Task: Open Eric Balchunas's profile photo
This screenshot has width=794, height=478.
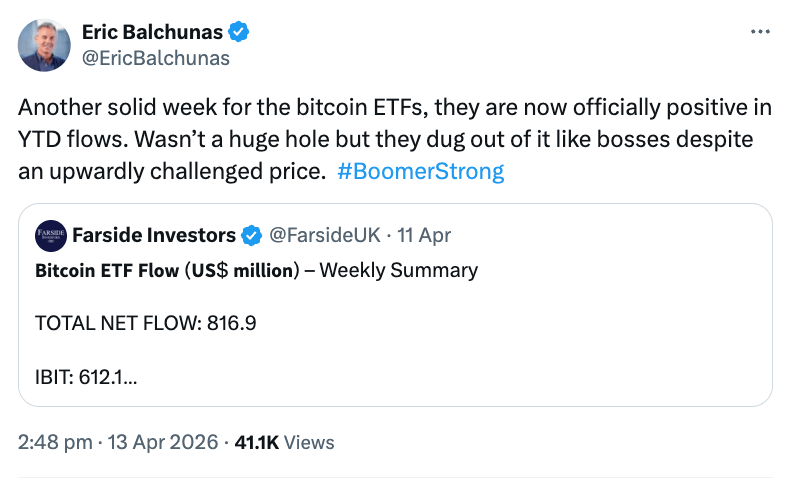Action: [45, 45]
